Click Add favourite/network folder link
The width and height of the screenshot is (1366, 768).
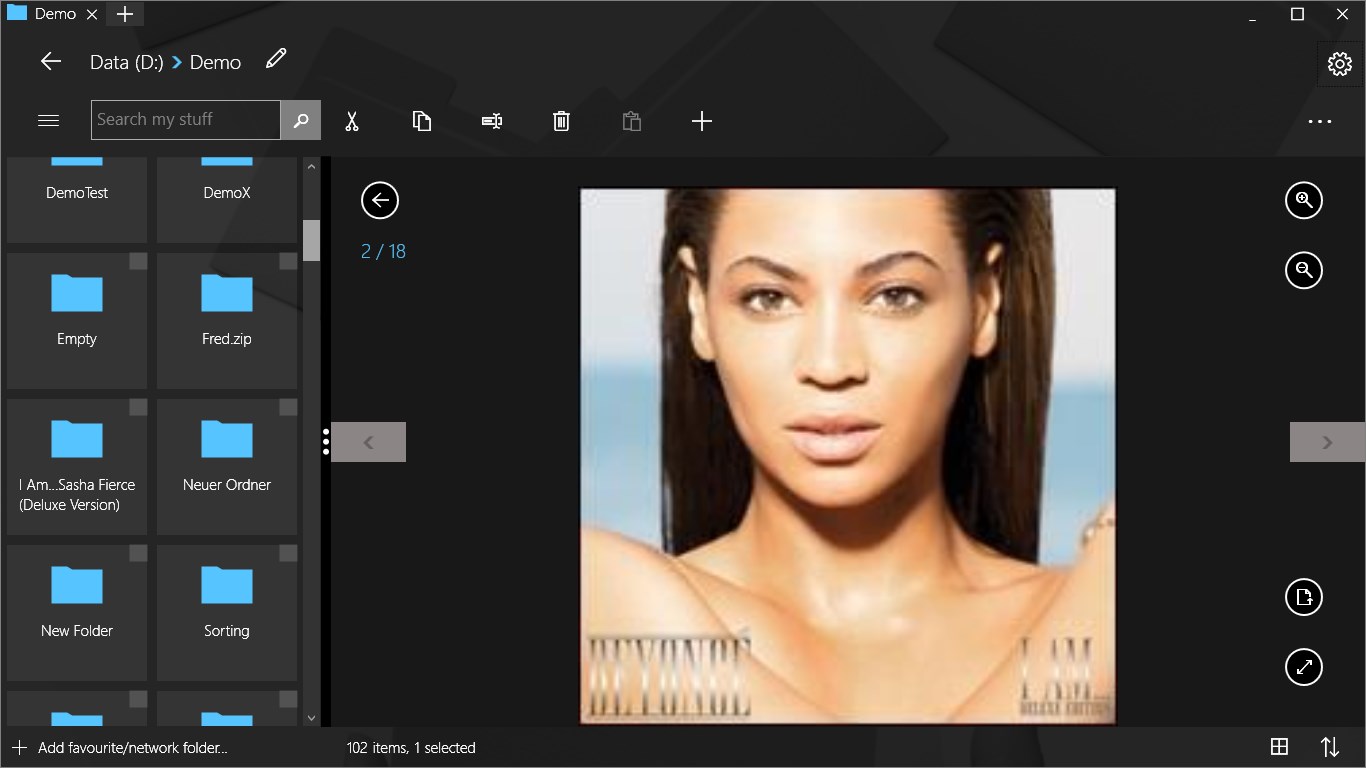120,747
